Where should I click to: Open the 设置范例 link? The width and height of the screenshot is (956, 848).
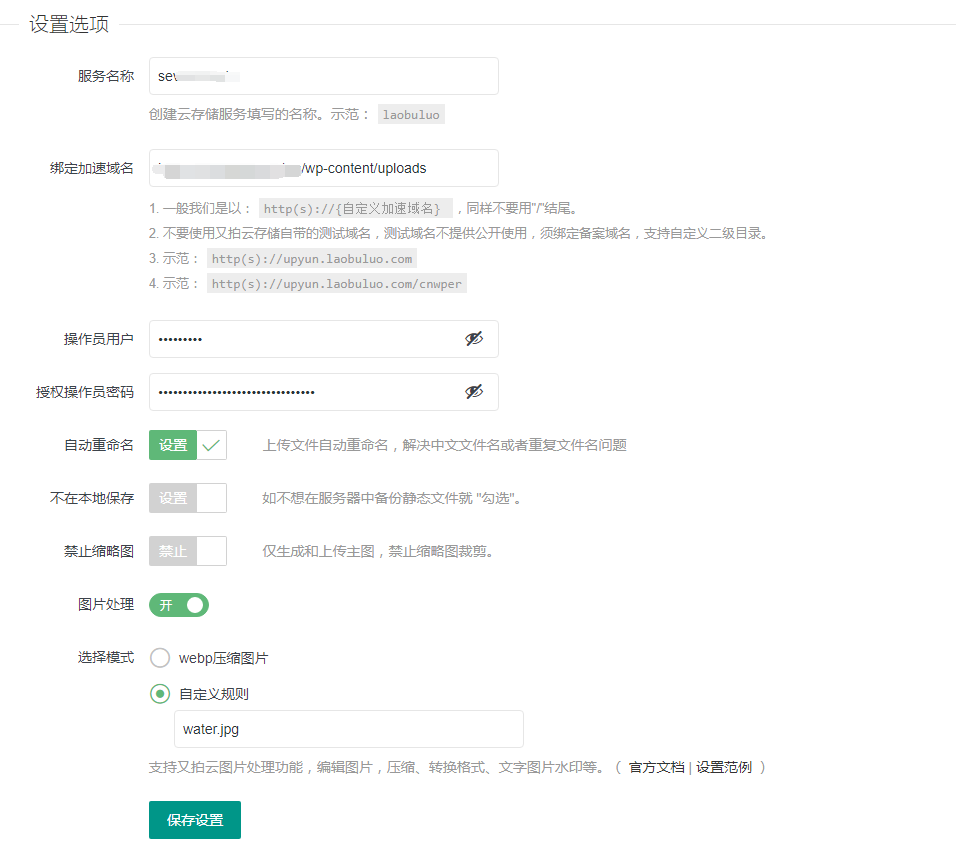[x=724, y=767]
